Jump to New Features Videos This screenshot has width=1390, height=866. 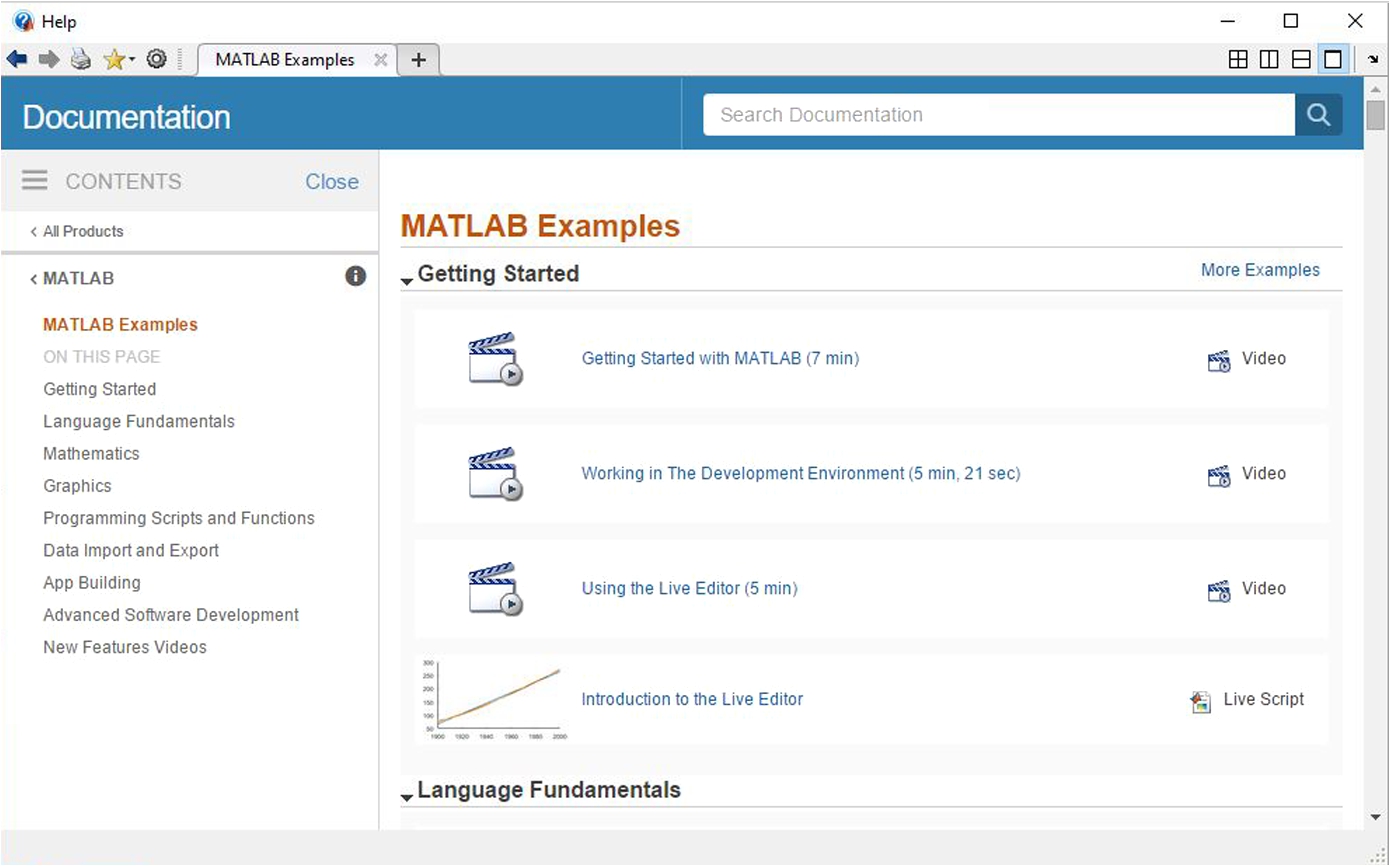coord(125,647)
